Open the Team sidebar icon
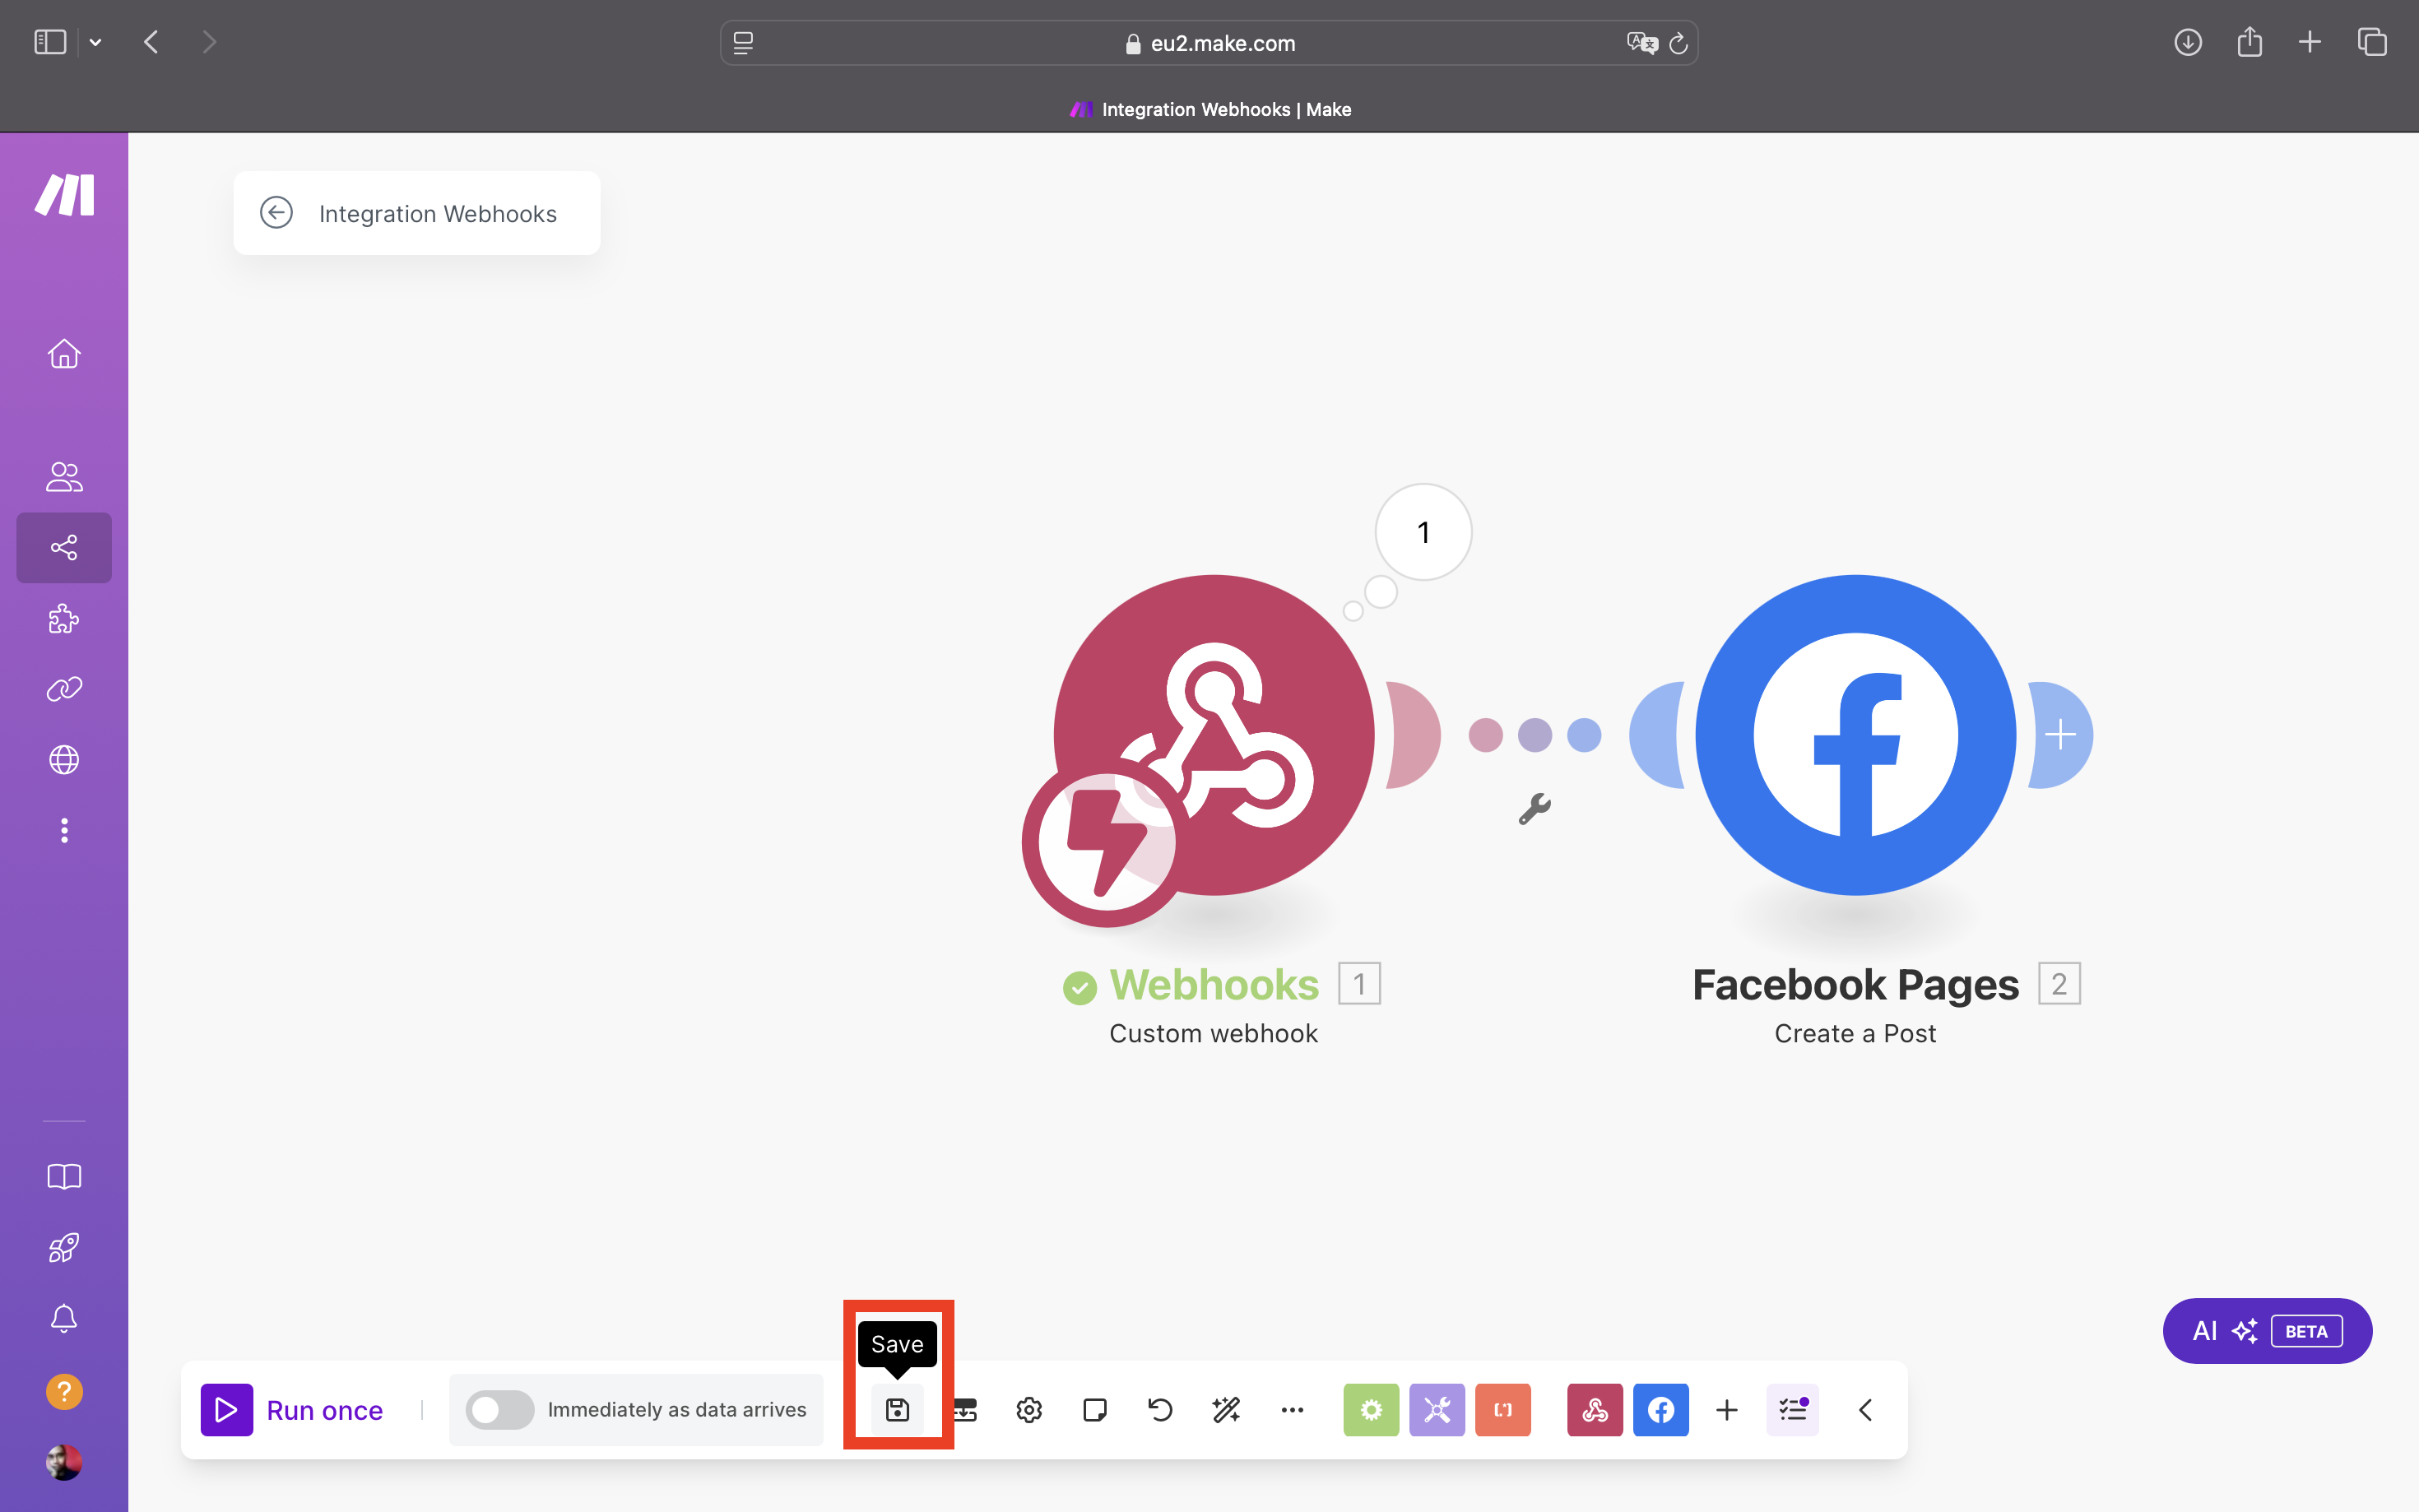Viewport: 2419px width, 1512px height. [64, 477]
